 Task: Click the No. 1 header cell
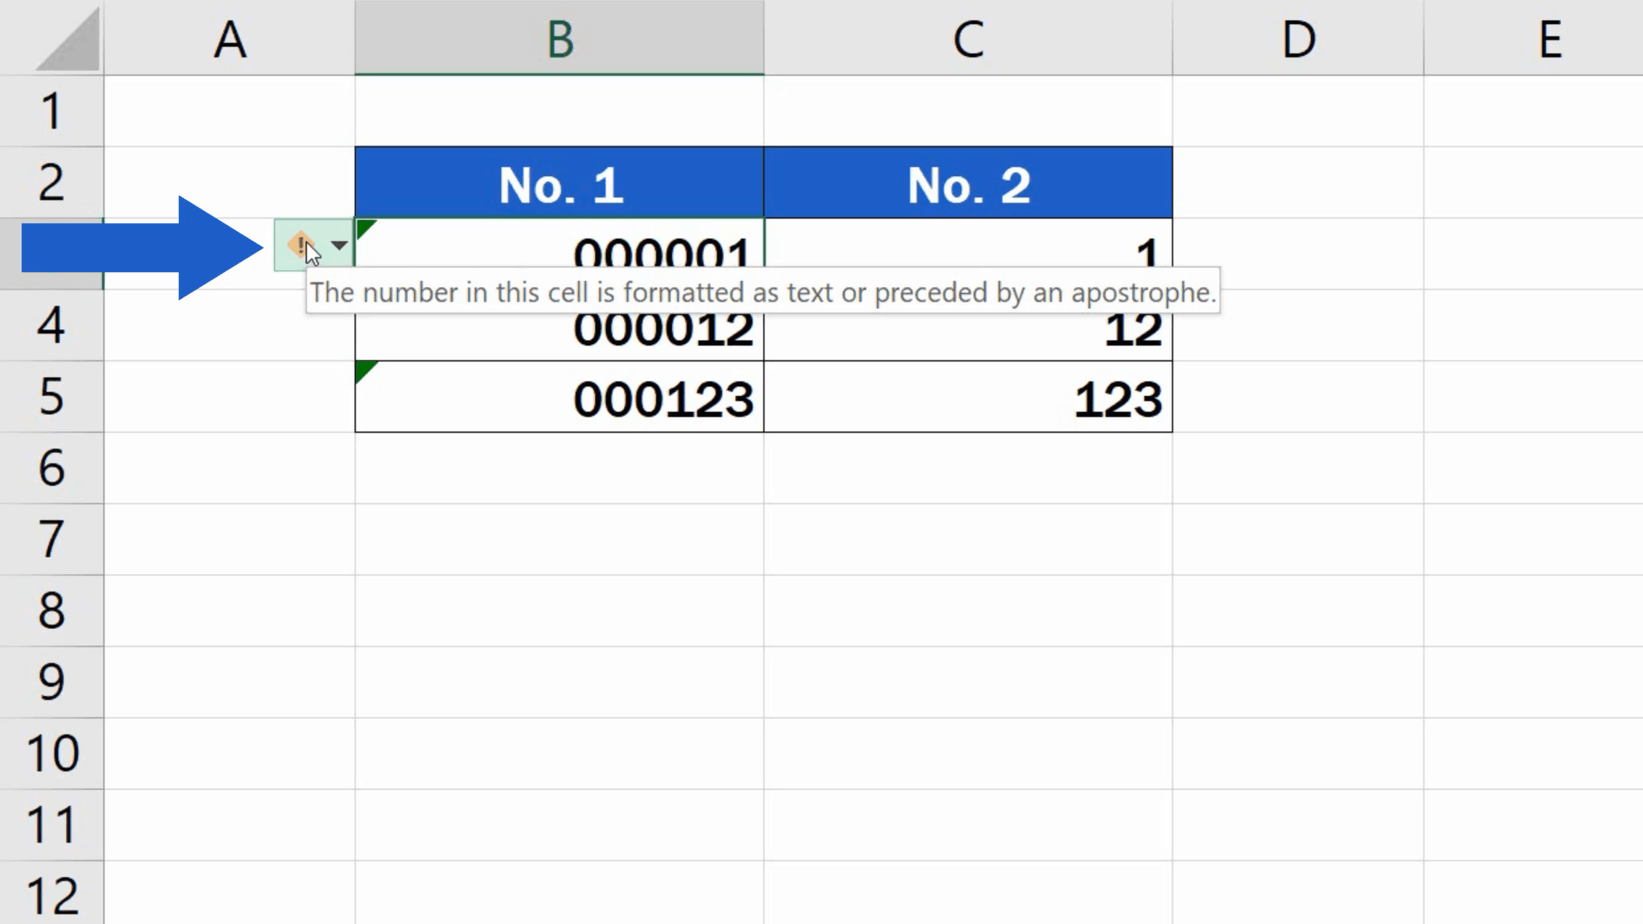(x=558, y=182)
